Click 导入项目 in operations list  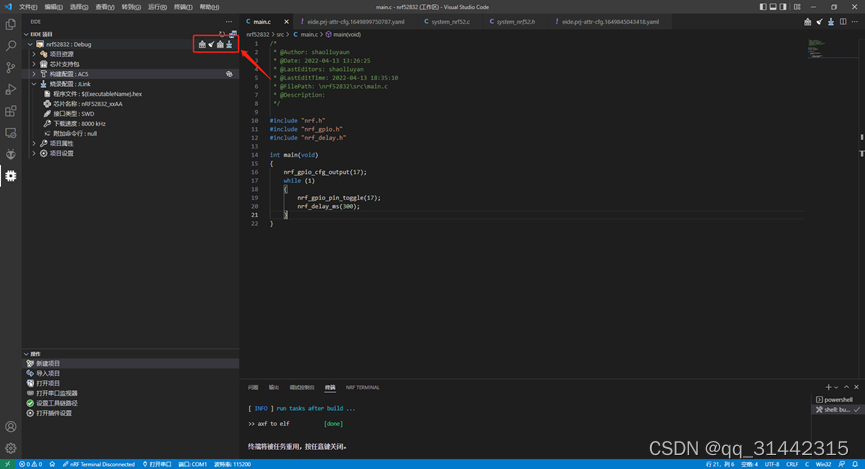[x=48, y=374]
